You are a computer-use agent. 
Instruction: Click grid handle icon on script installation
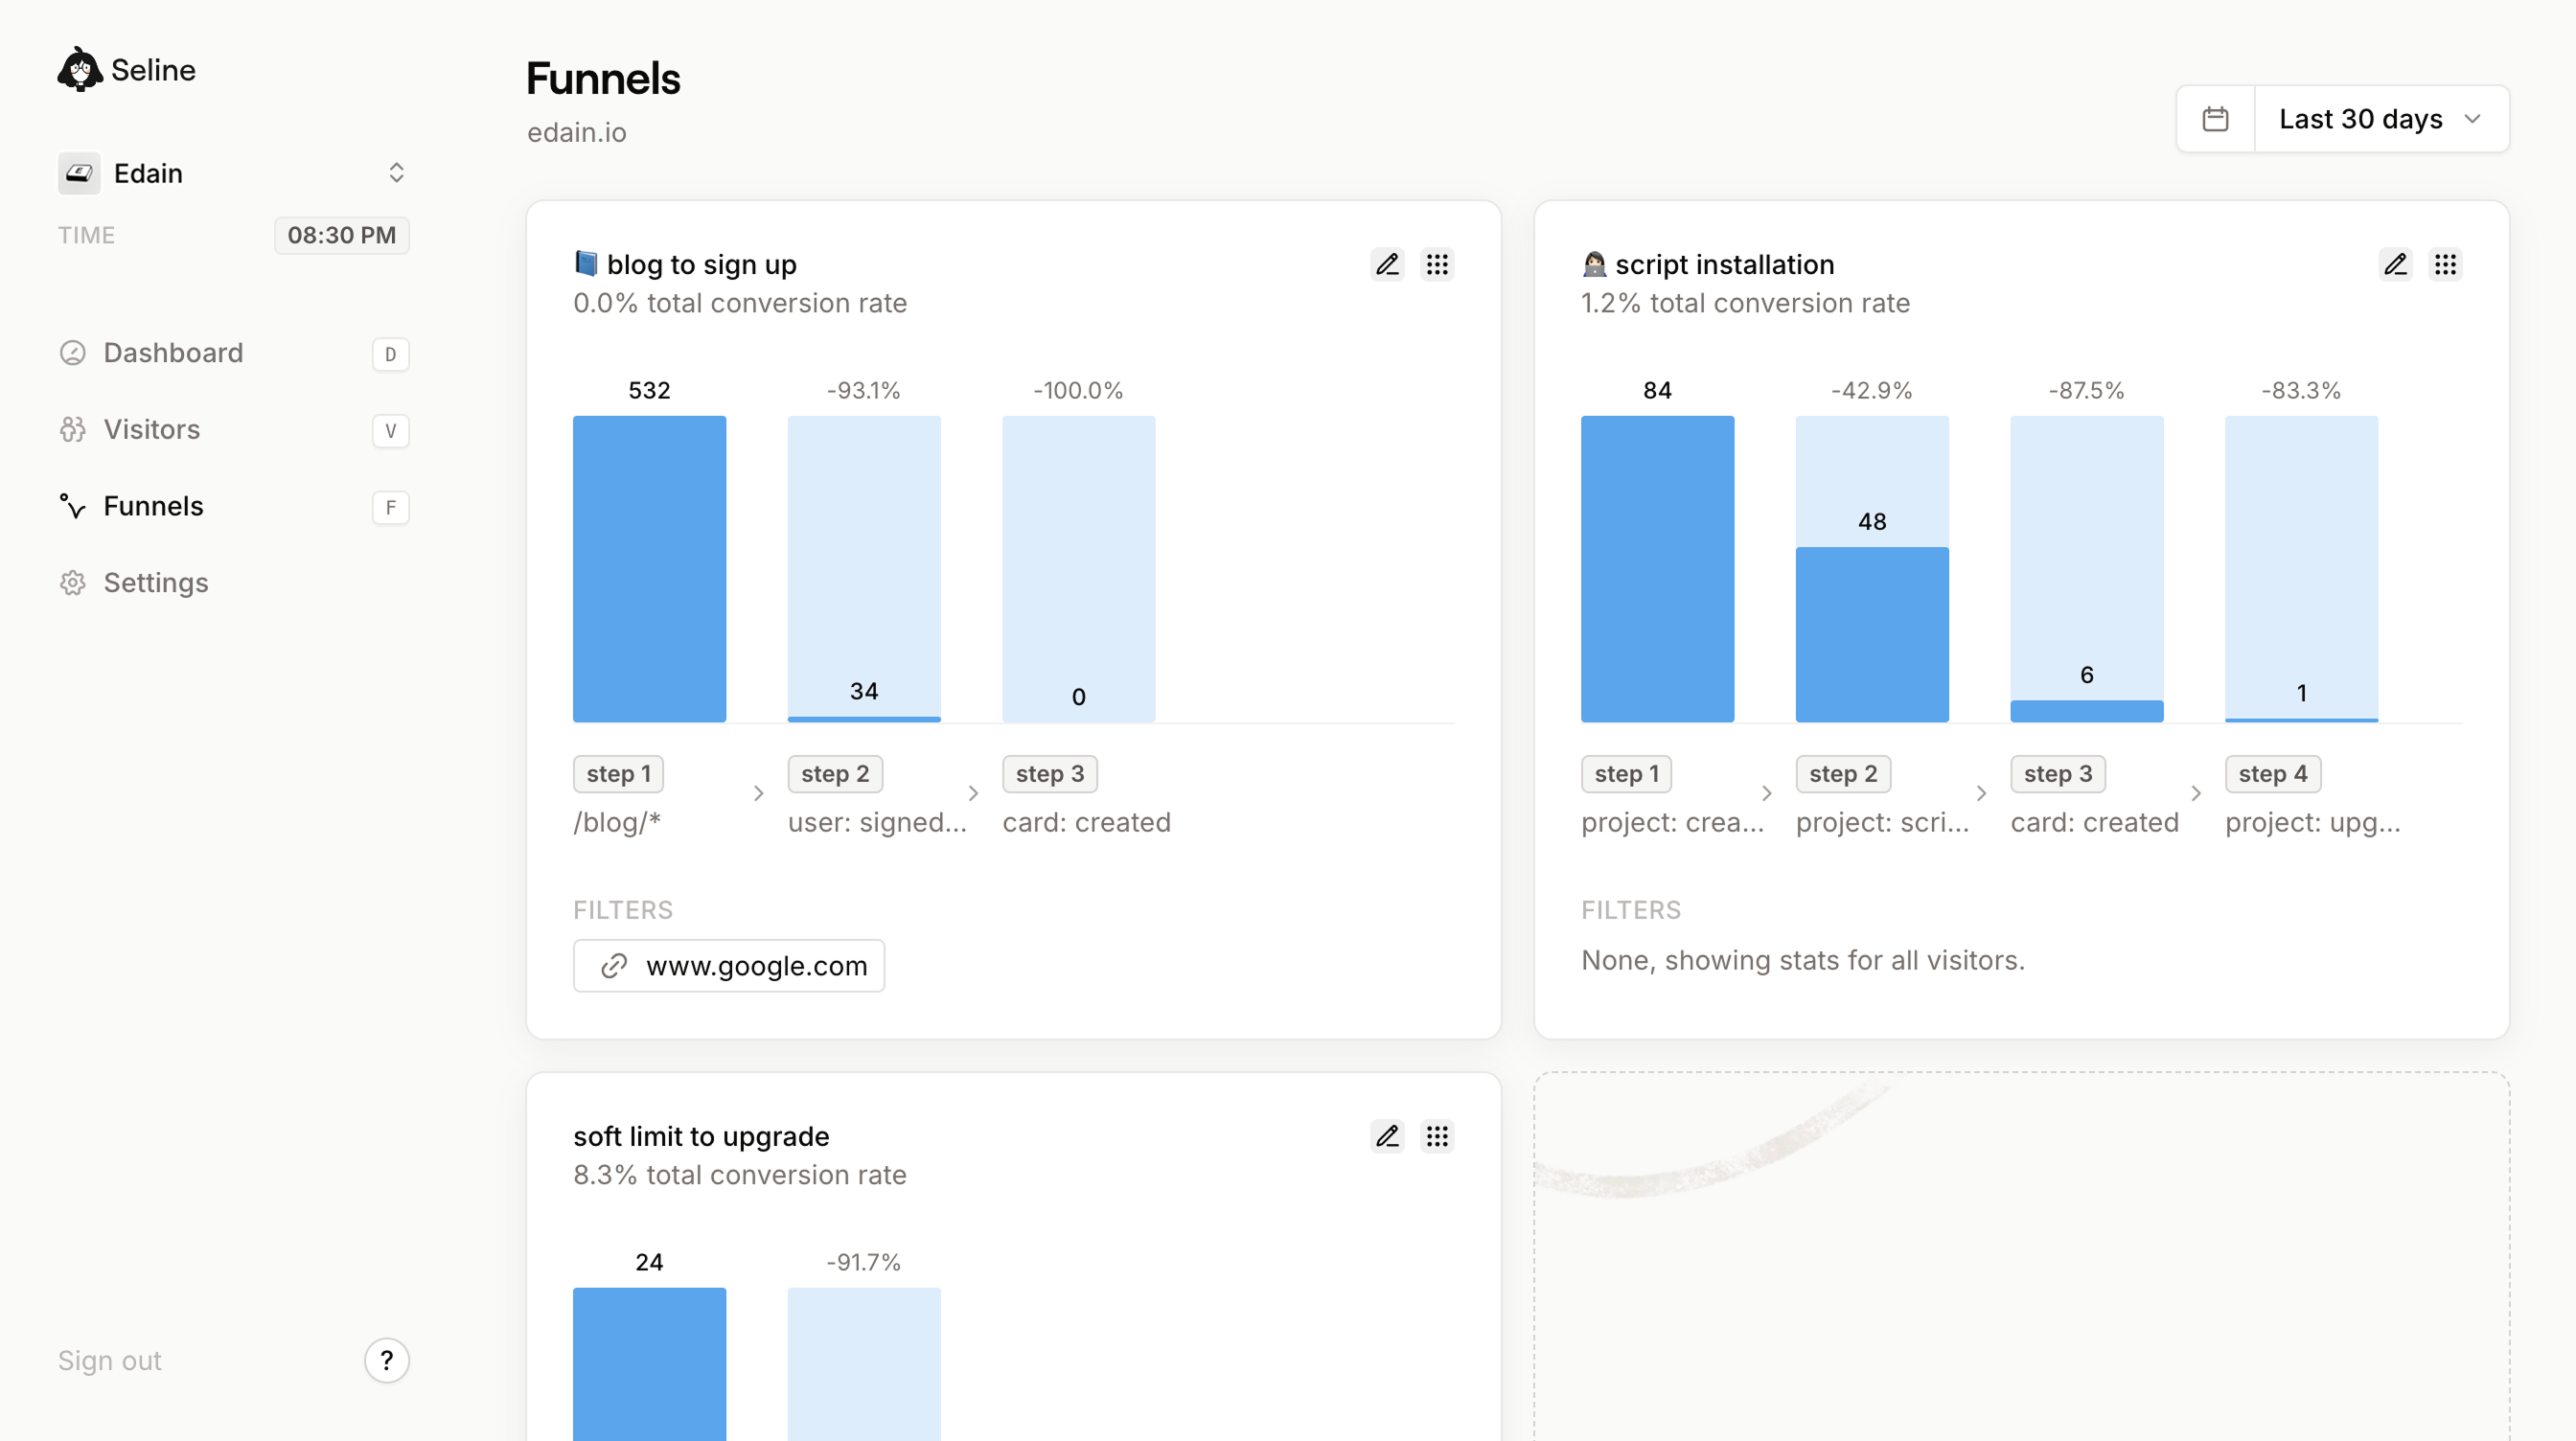pyautogui.click(x=2445, y=264)
